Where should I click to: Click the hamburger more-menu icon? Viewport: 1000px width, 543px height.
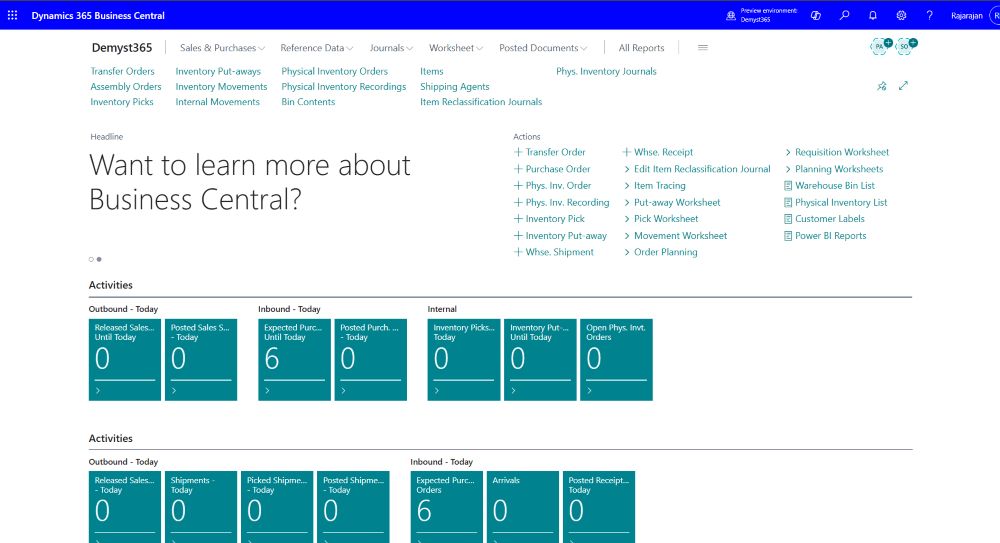pos(703,48)
